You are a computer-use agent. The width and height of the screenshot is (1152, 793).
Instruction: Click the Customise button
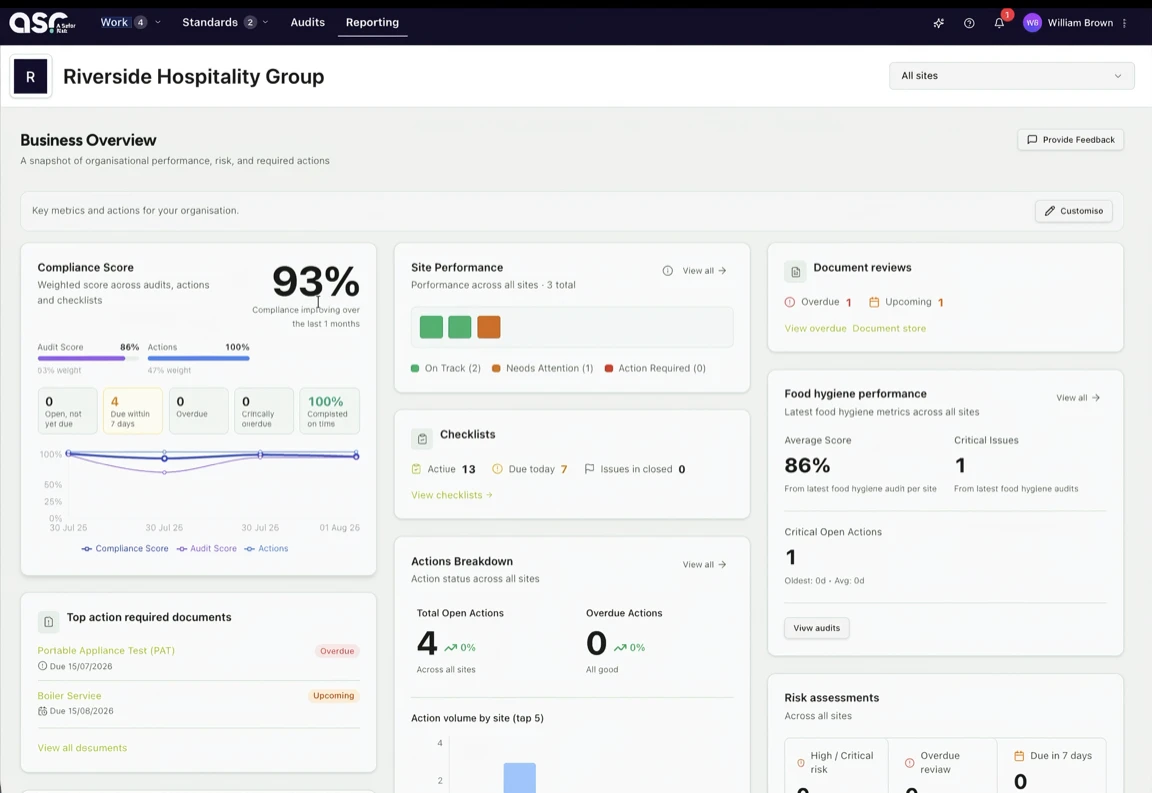pos(1073,211)
